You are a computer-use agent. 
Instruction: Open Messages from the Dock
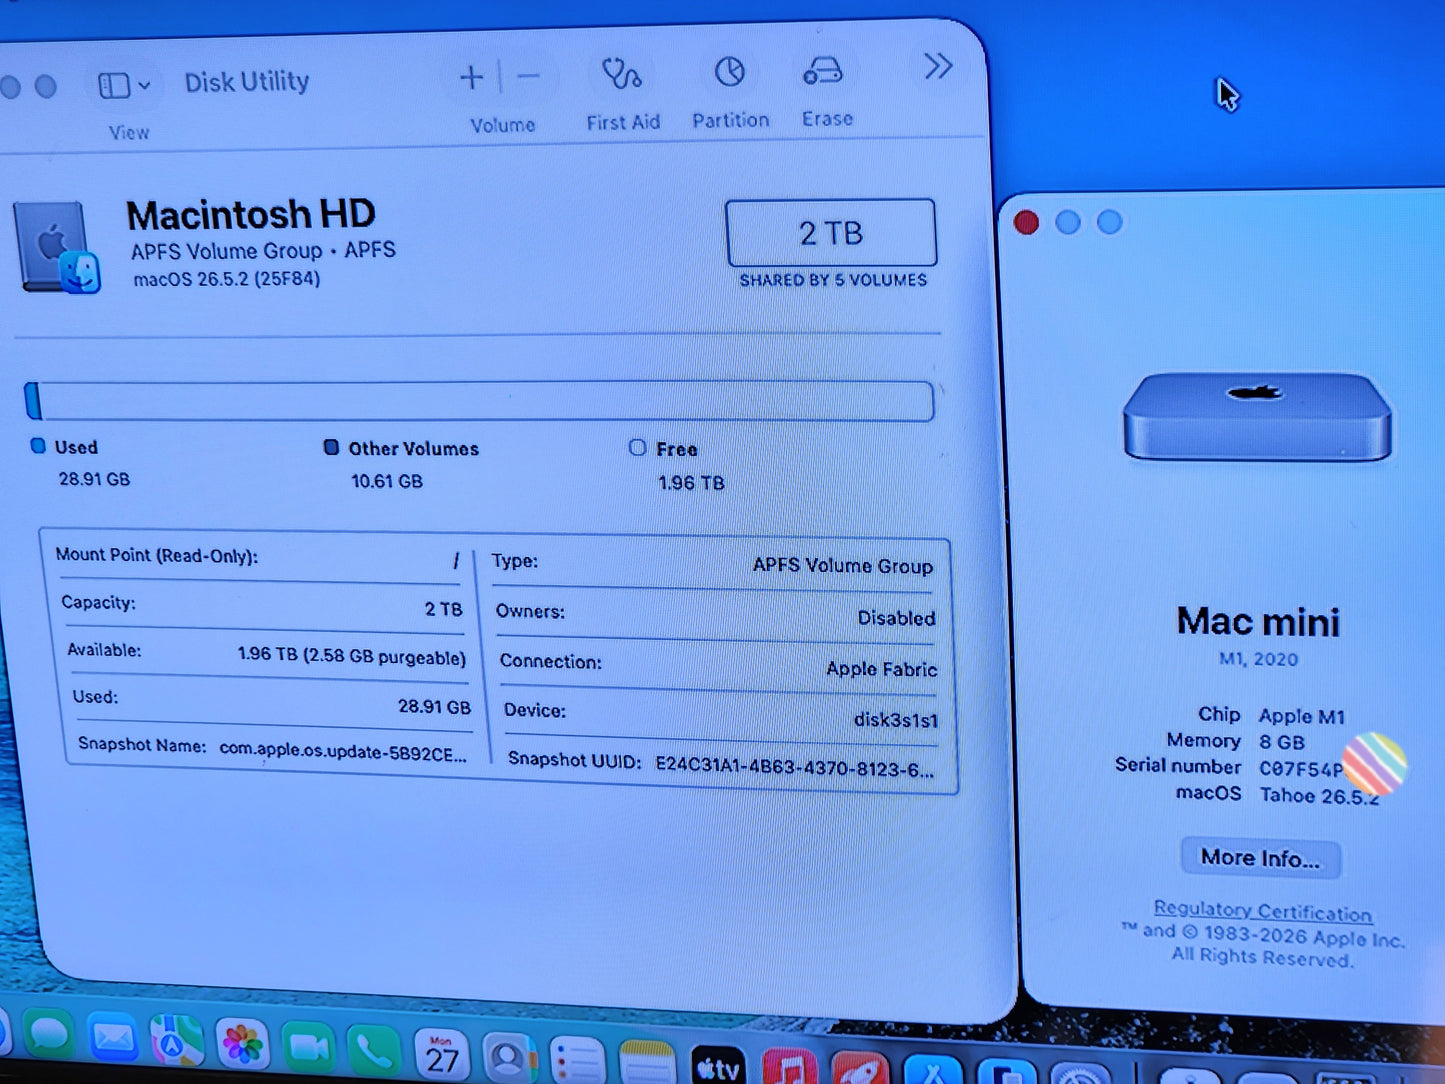click(x=47, y=1035)
